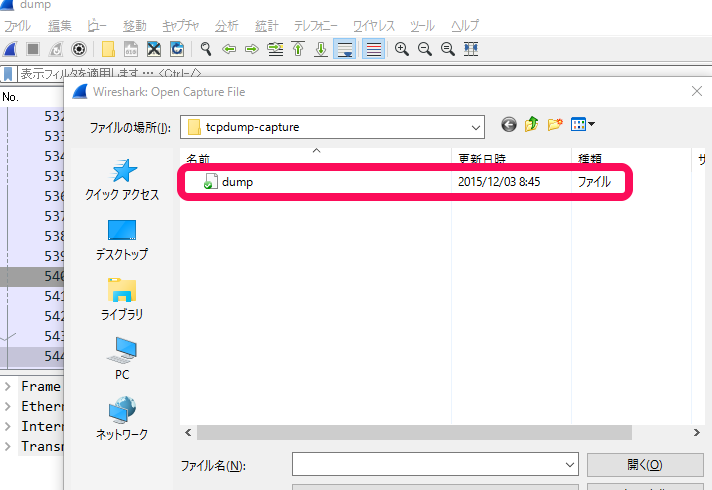Open the 統計 (Statistics) menu
Screen dimensions: 712x490
pos(267,25)
